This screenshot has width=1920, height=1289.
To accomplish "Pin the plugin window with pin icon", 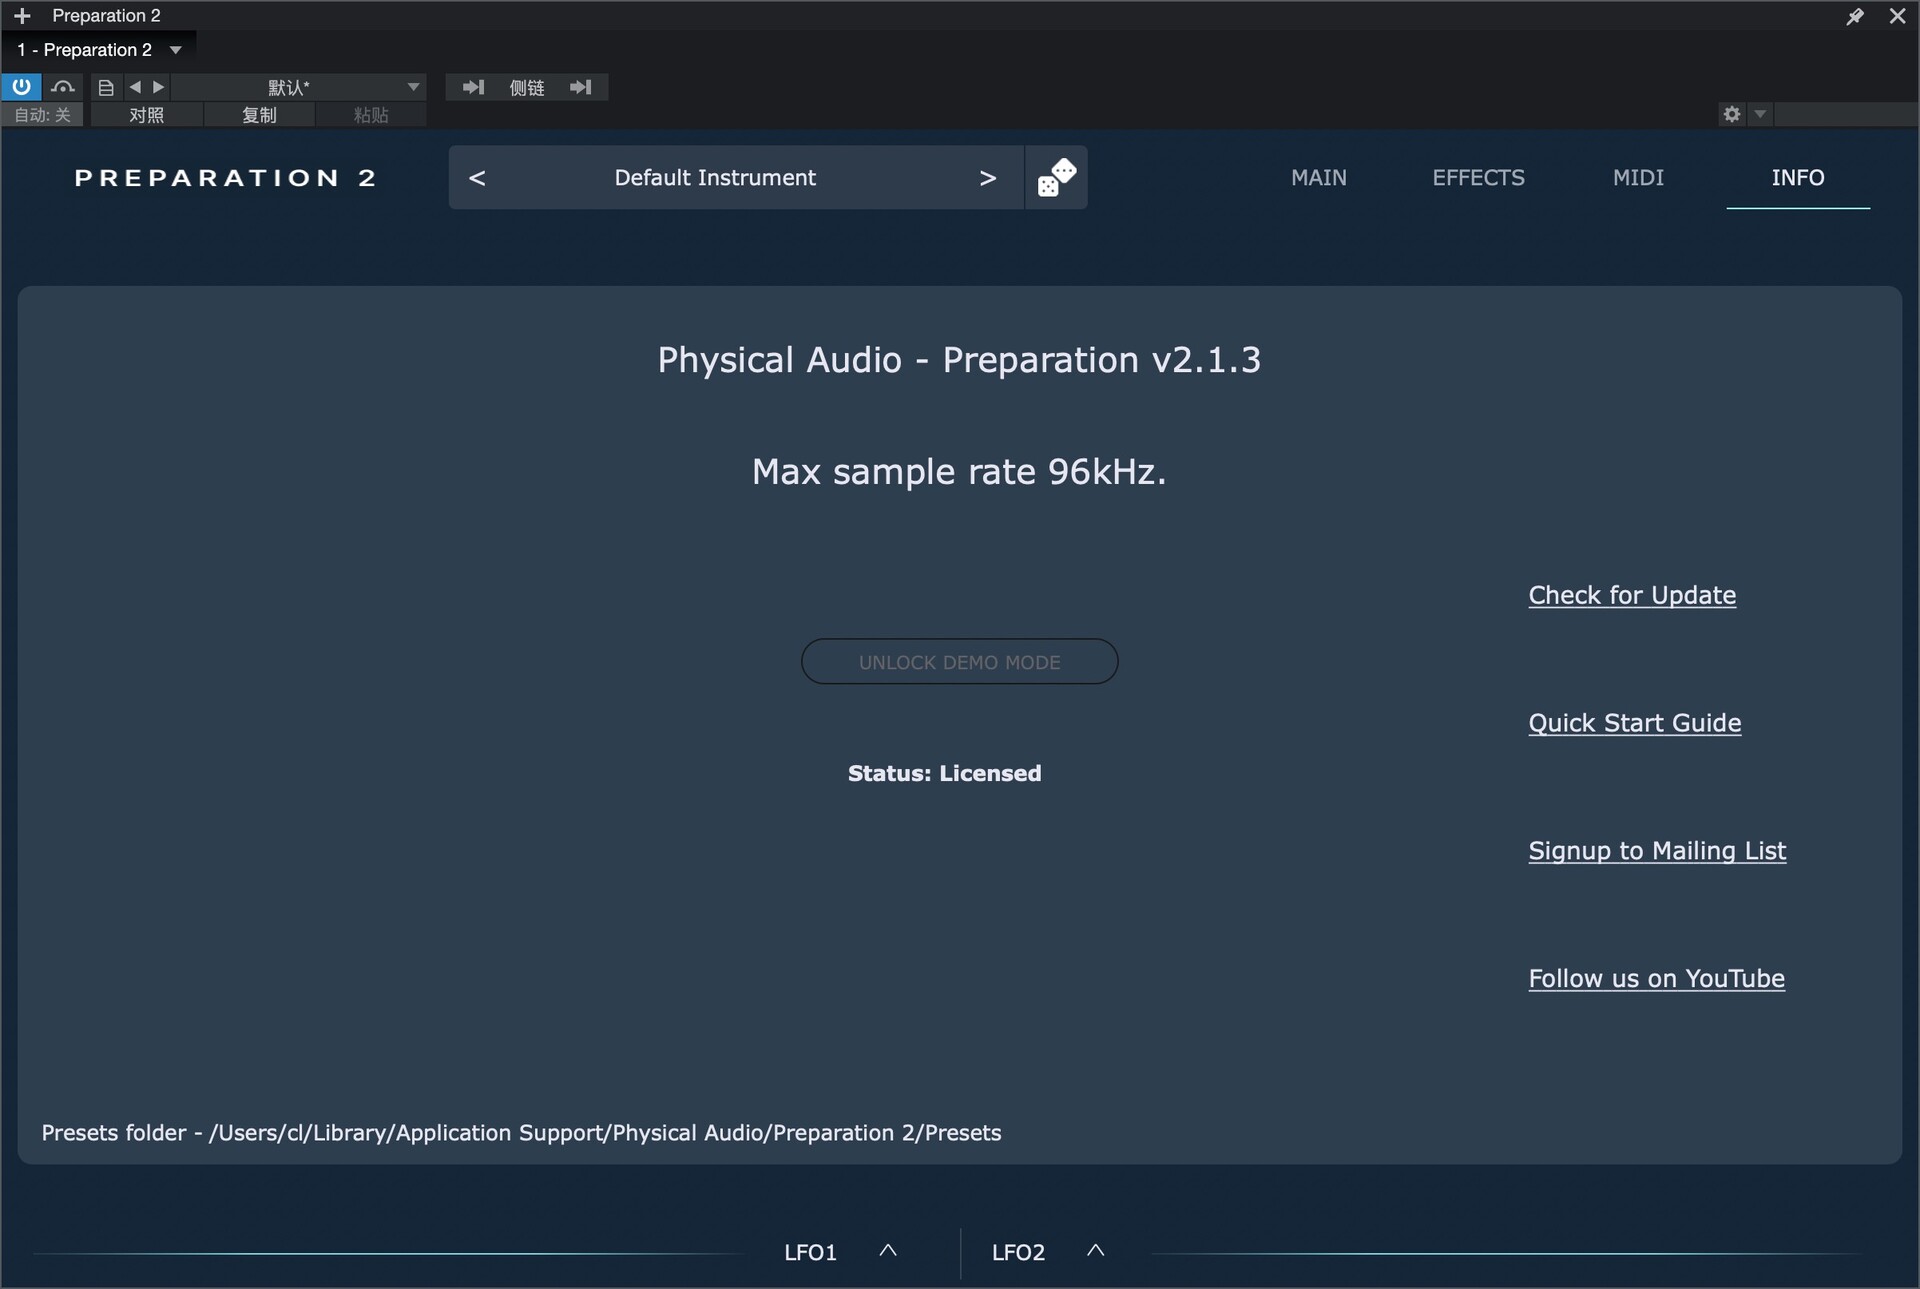I will tap(1855, 16).
